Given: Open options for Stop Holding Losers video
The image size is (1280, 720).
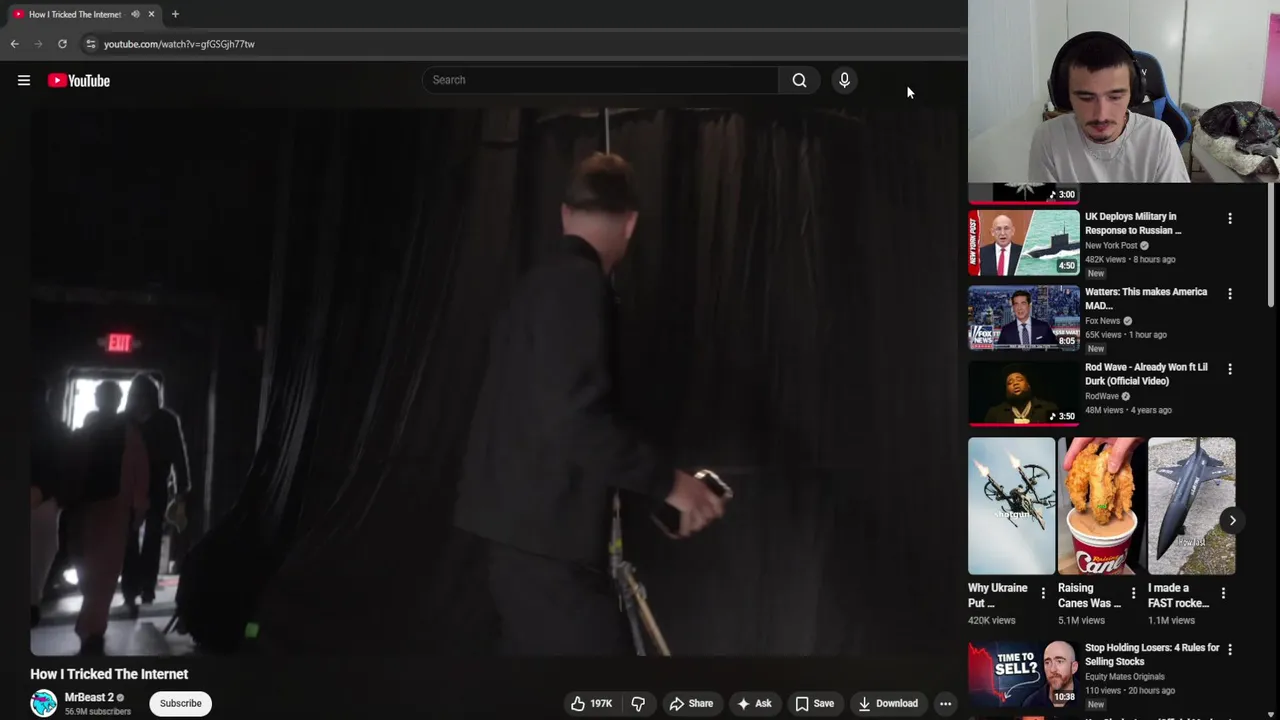Looking at the screenshot, I should [1230, 650].
